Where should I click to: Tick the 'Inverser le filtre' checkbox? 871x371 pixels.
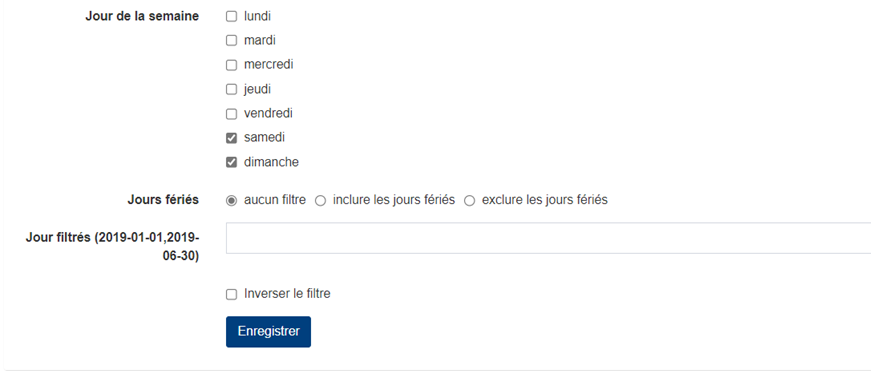[231, 294]
